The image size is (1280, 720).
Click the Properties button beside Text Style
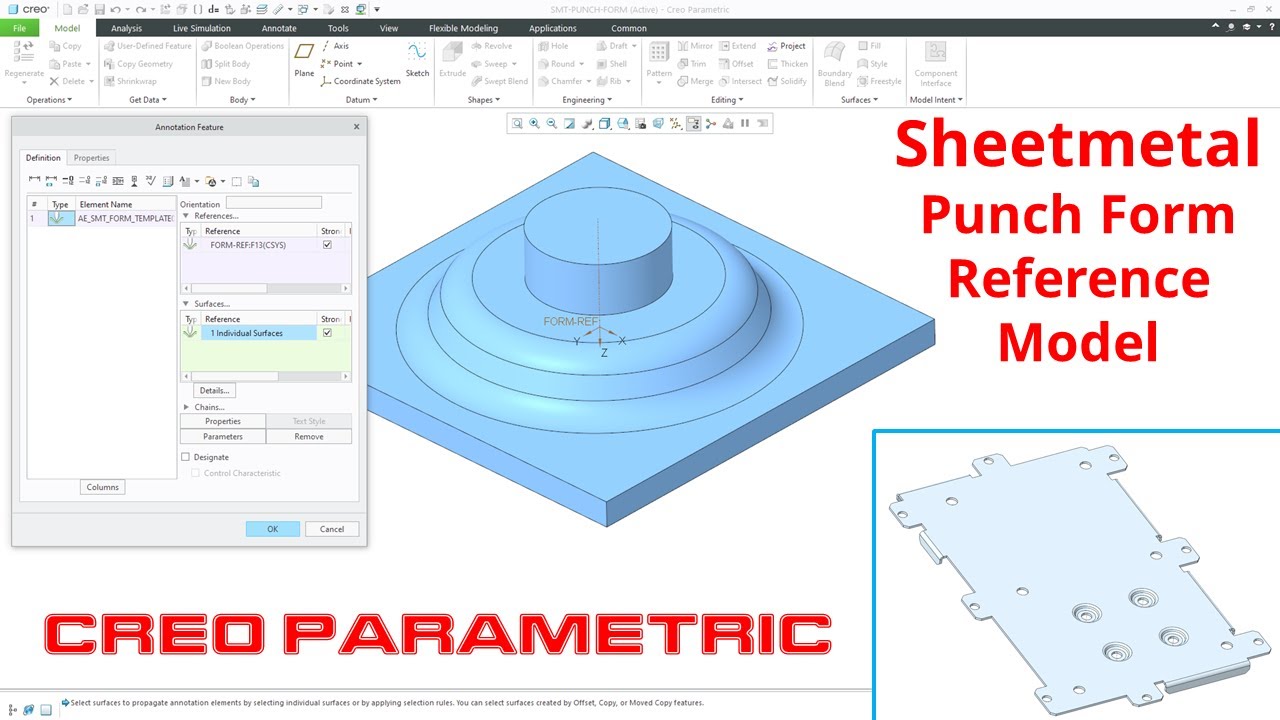point(223,421)
